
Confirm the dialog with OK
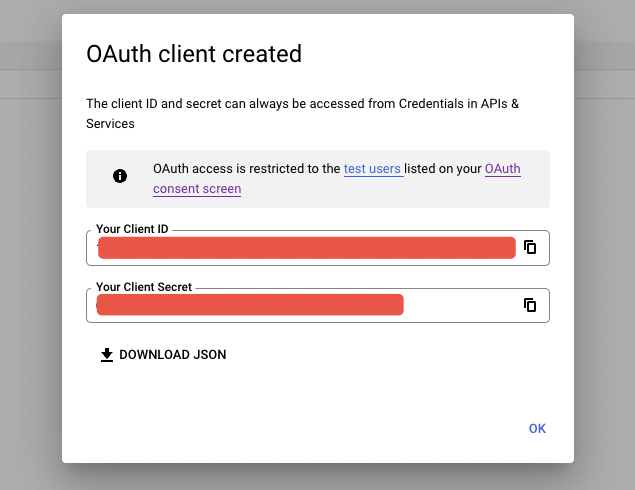click(537, 428)
